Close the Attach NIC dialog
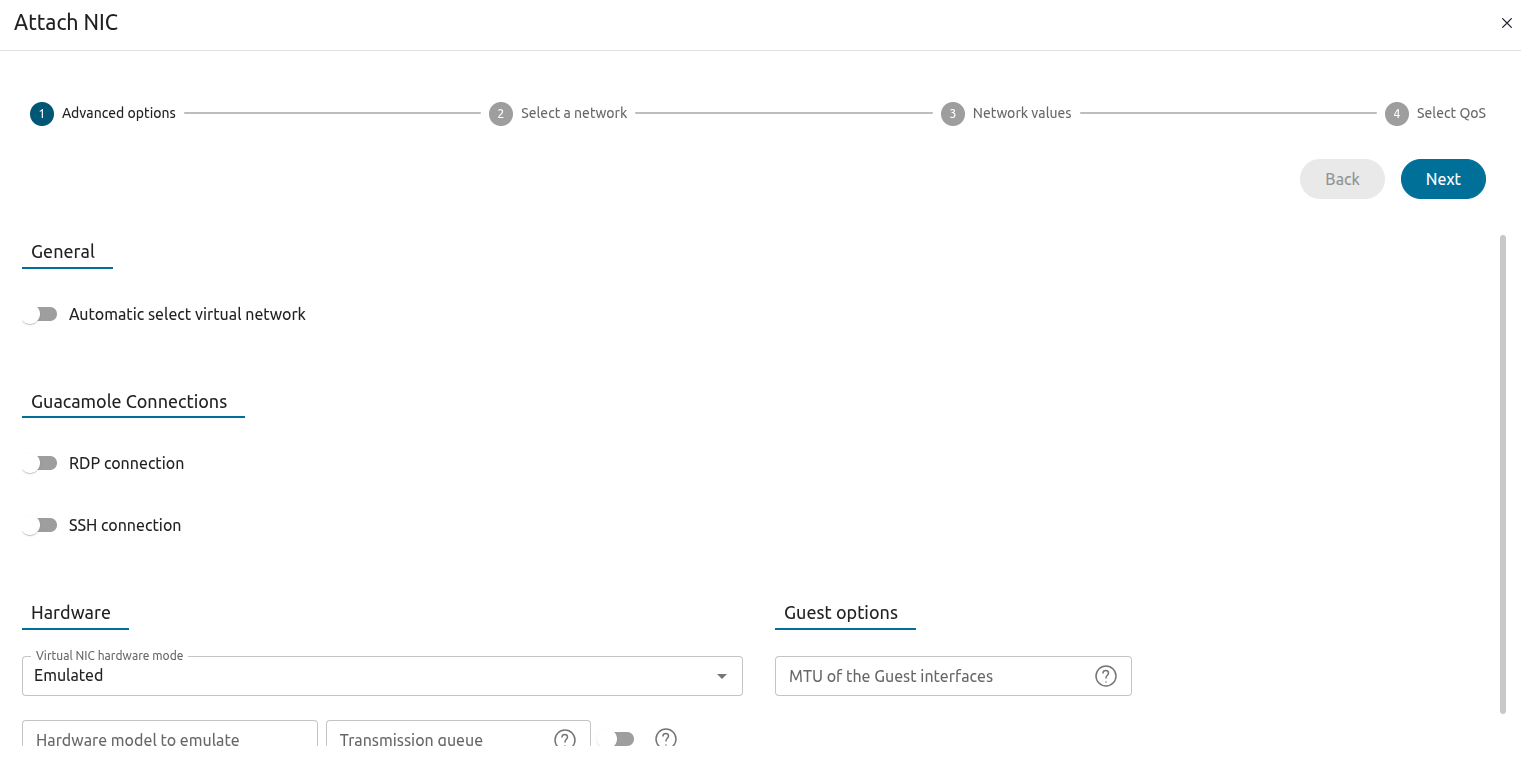Viewport: 1521px width, 762px height. pos(1506,23)
